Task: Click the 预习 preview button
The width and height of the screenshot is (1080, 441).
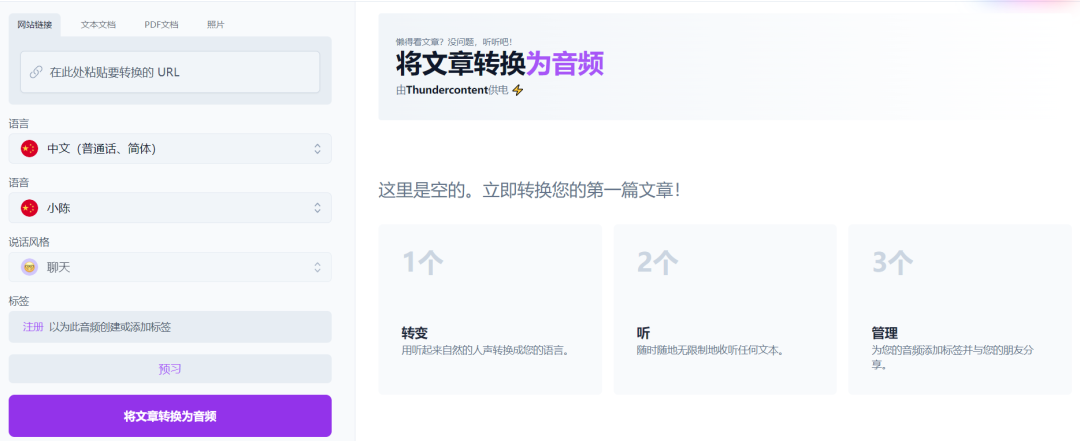Action: tap(170, 369)
